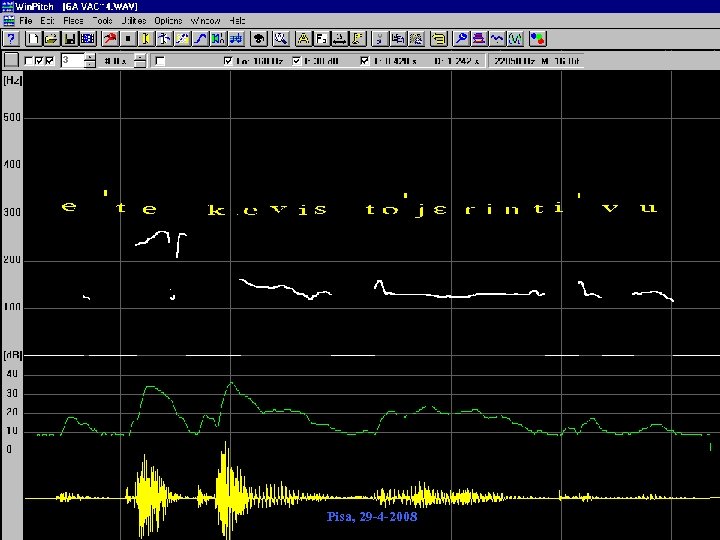Click the large square button before the checkboxes
The image size is (720, 540).
click(x=11, y=60)
